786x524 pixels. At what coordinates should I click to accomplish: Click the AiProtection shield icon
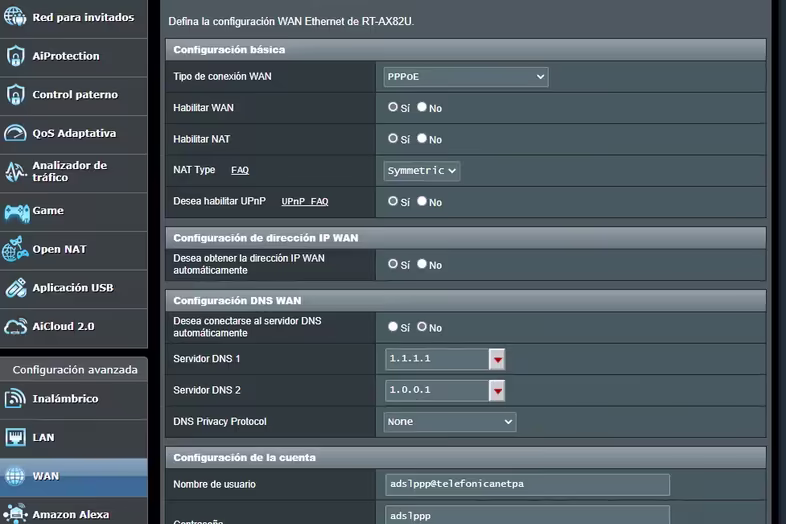tap(16, 56)
